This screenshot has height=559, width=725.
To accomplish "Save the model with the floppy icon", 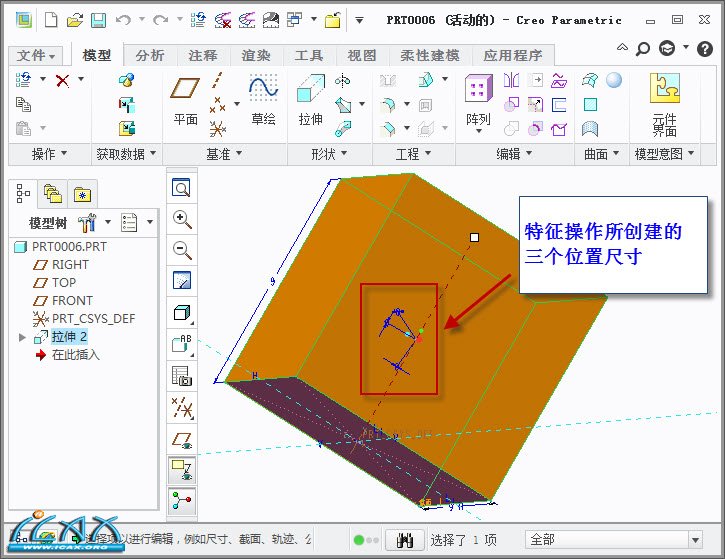I will coord(98,20).
